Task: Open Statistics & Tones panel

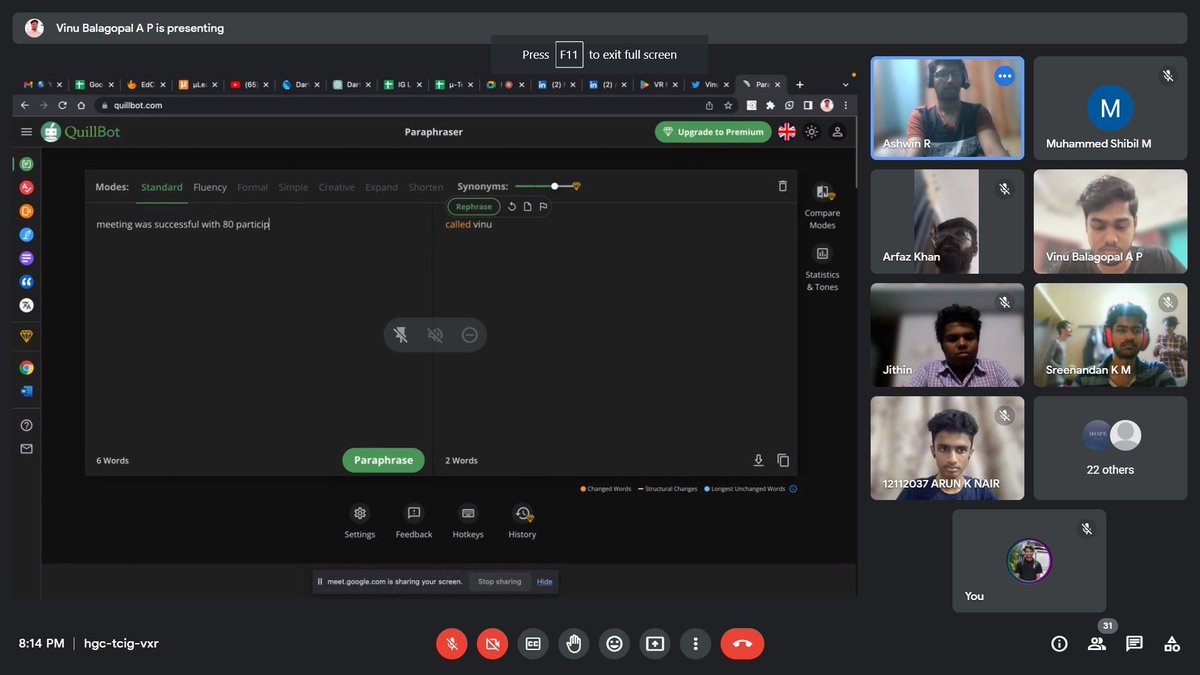Action: 822,267
